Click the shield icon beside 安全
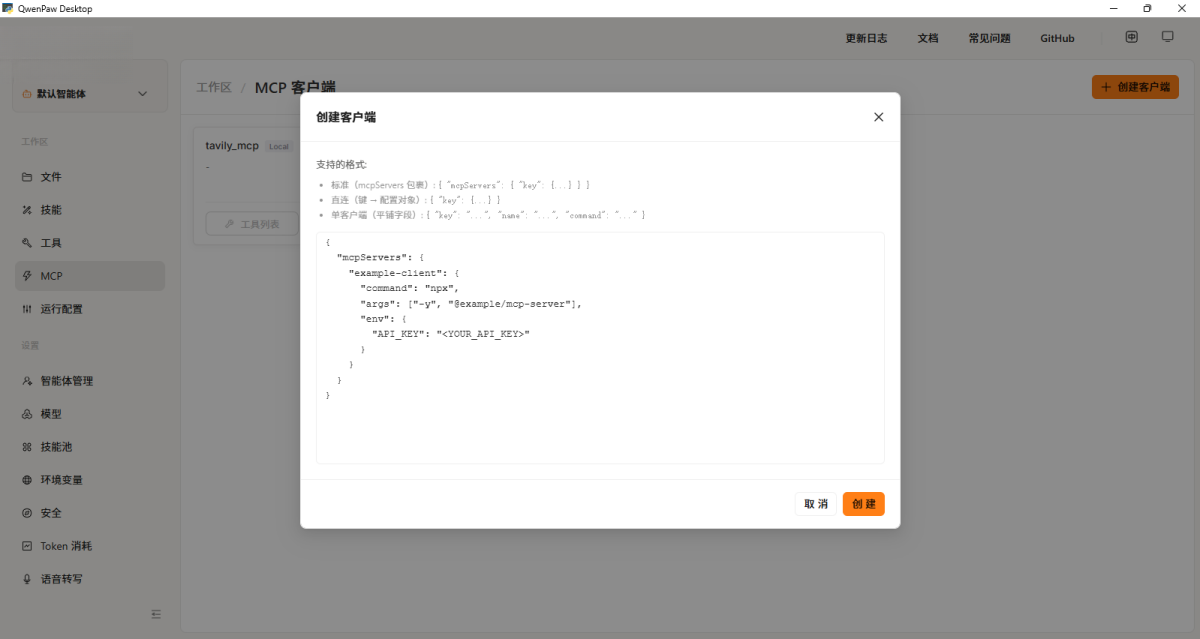 coord(27,513)
